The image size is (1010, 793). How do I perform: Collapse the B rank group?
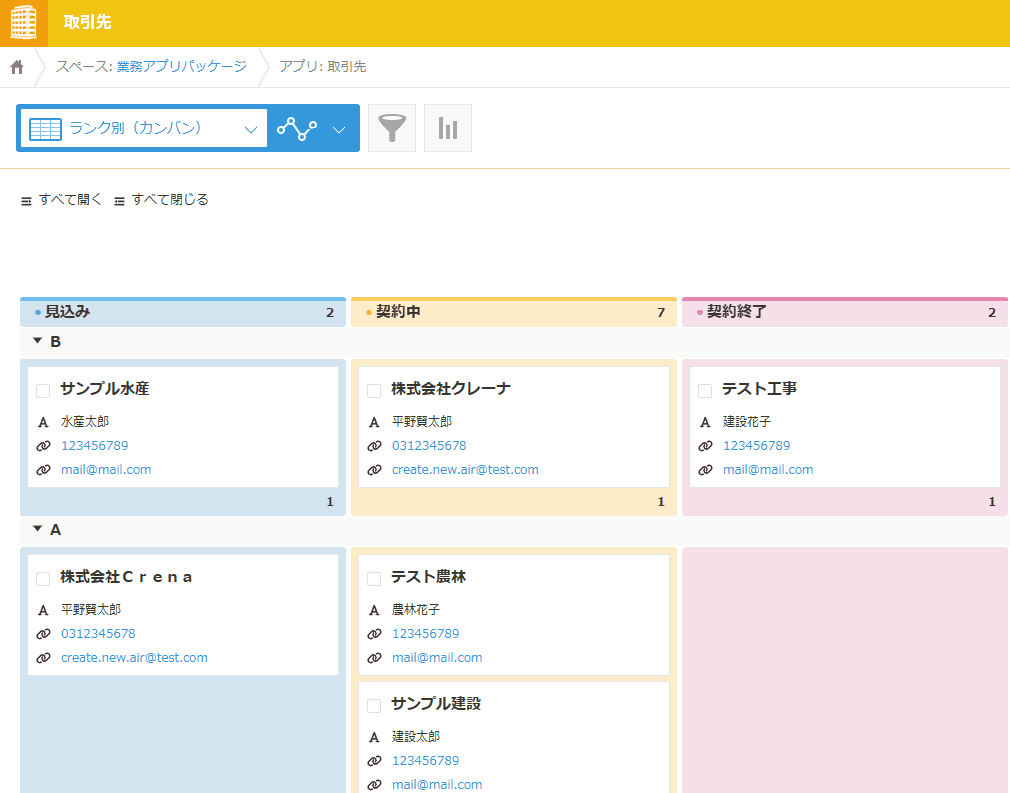[37, 340]
